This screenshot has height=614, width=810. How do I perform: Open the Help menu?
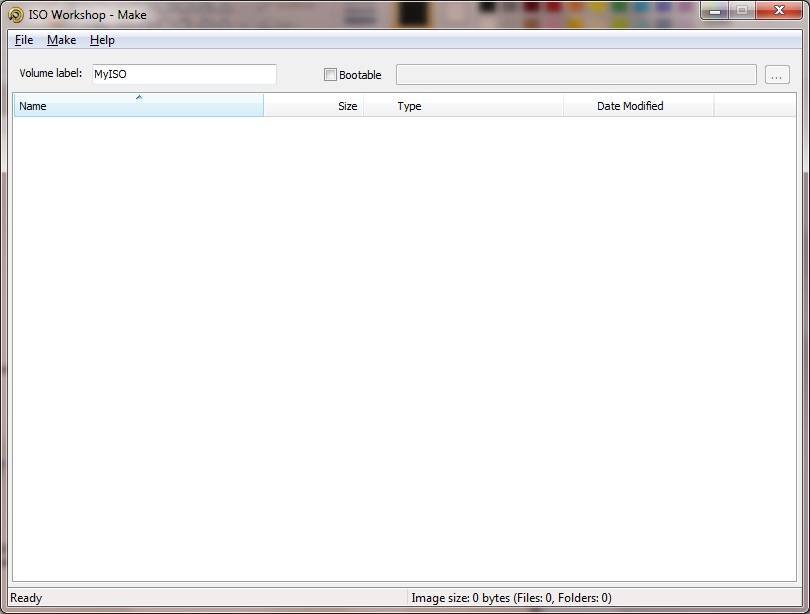coord(100,40)
